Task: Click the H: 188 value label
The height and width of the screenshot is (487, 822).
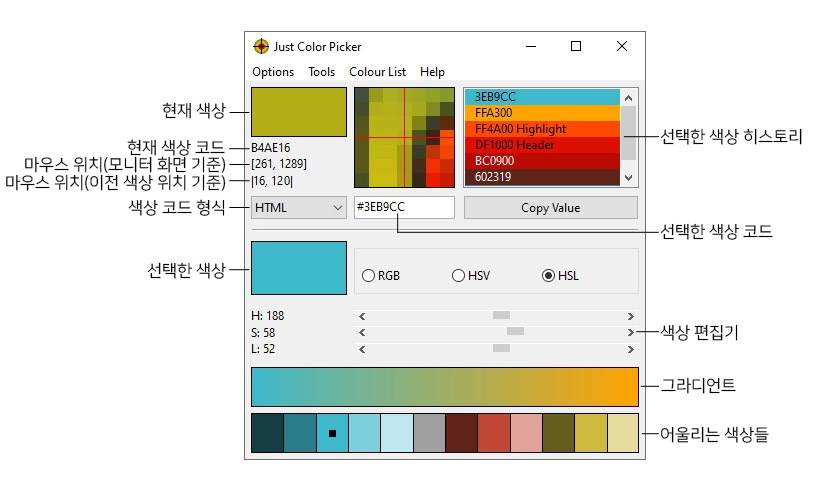Action: 267,316
